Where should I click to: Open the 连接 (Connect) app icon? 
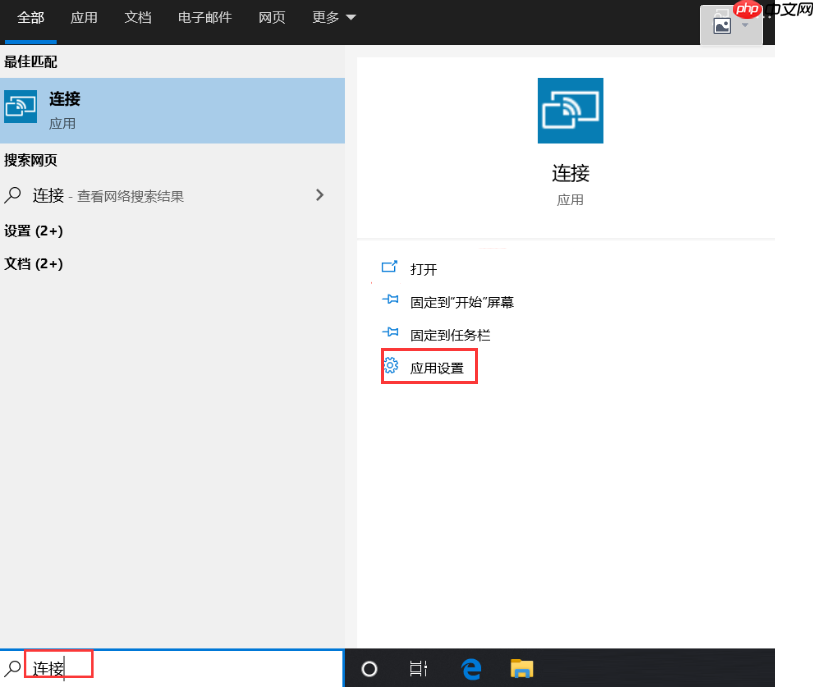point(20,107)
